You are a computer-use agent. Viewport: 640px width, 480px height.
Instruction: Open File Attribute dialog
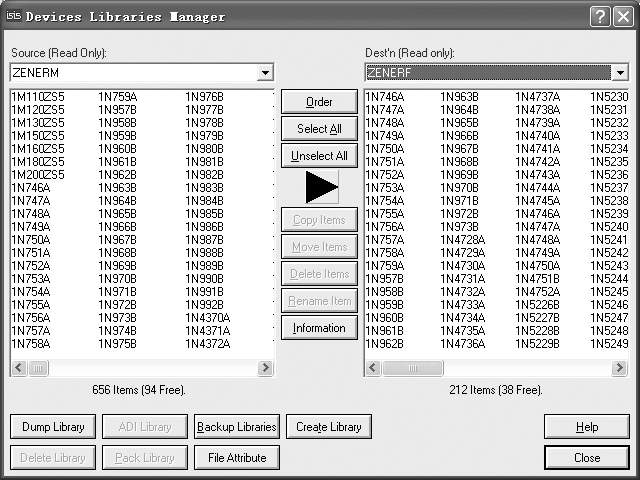[237, 458]
